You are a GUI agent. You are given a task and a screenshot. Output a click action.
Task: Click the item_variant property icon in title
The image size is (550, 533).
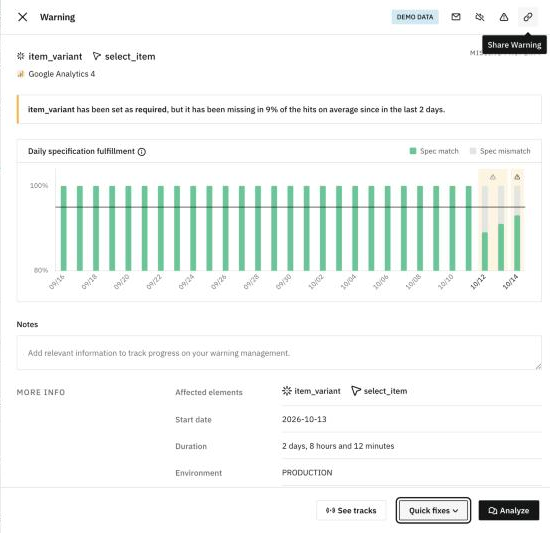tap(21, 56)
